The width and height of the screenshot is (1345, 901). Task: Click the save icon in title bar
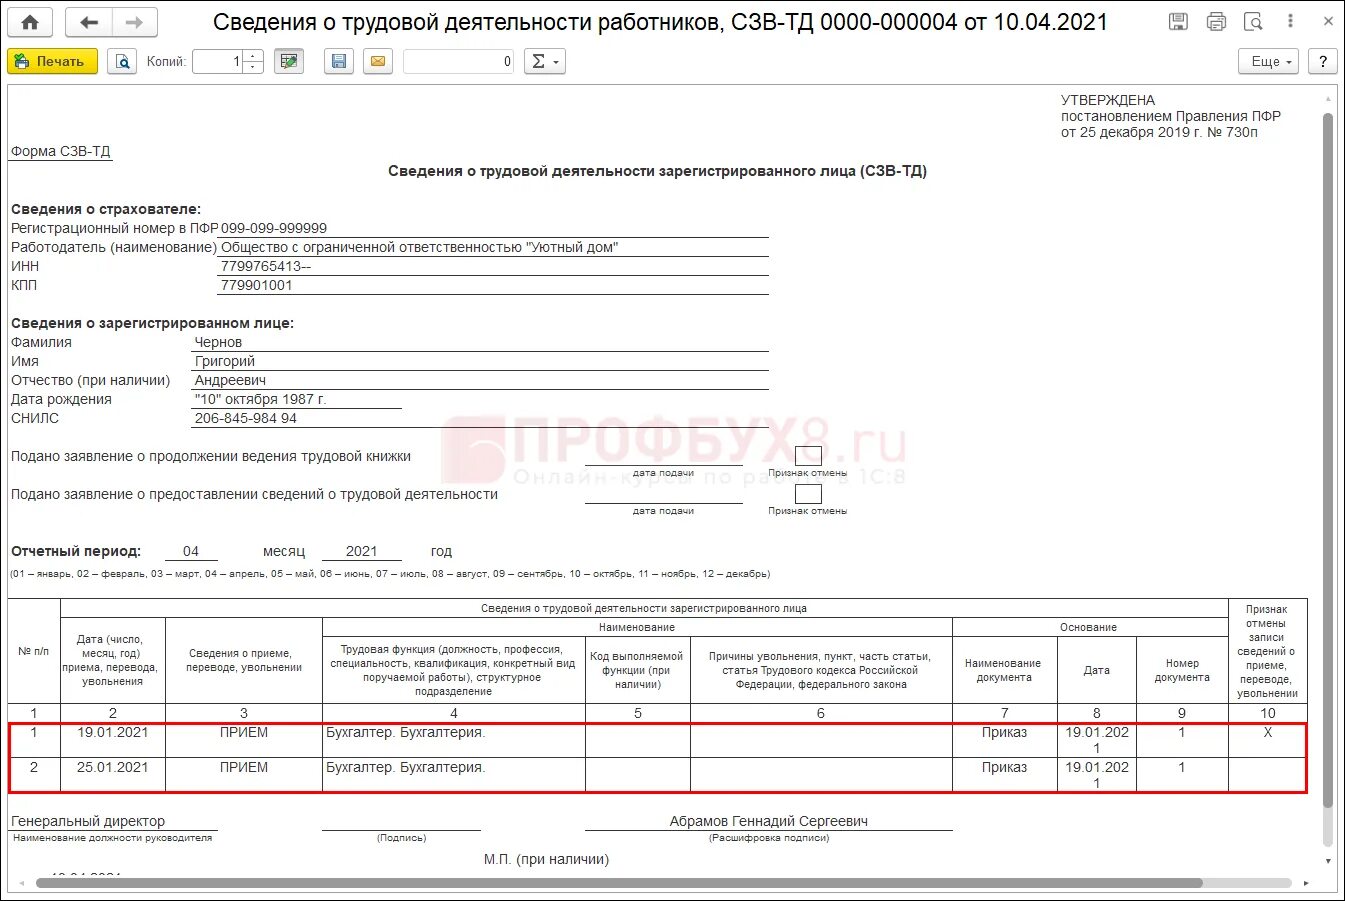tap(1178, 22)
